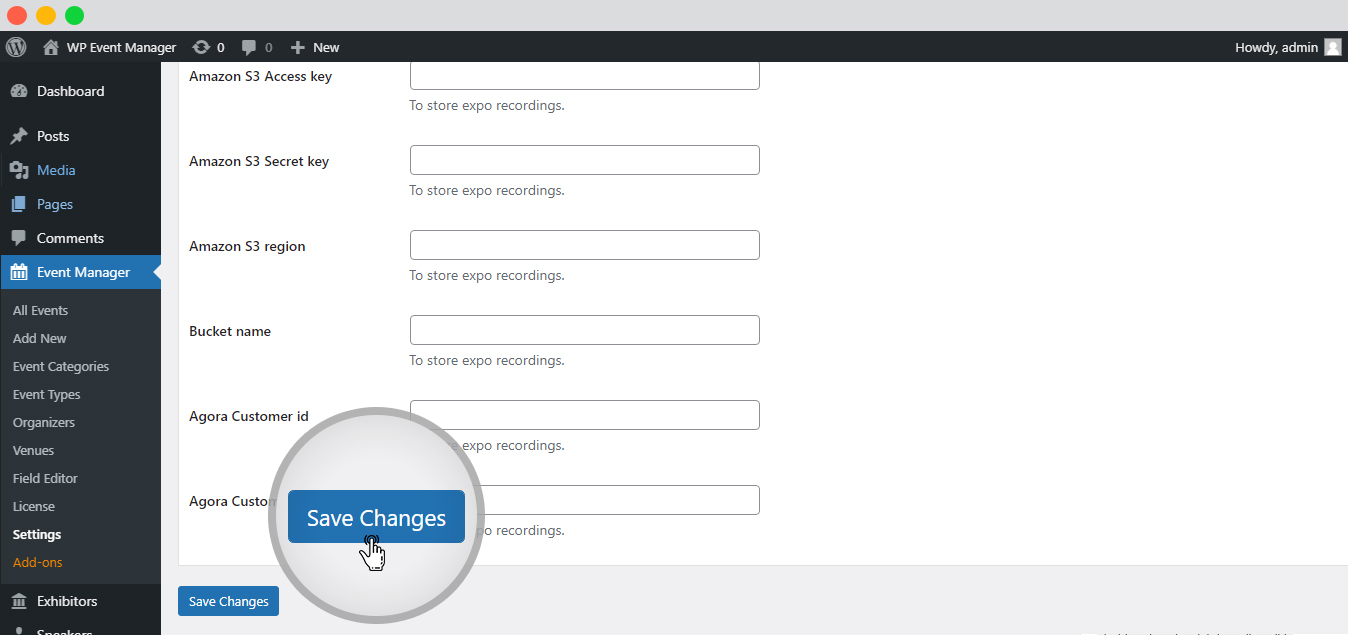Click the home icon beside WP Event Manager
This screenshot has height=635, width=1348.
point(51,47)
